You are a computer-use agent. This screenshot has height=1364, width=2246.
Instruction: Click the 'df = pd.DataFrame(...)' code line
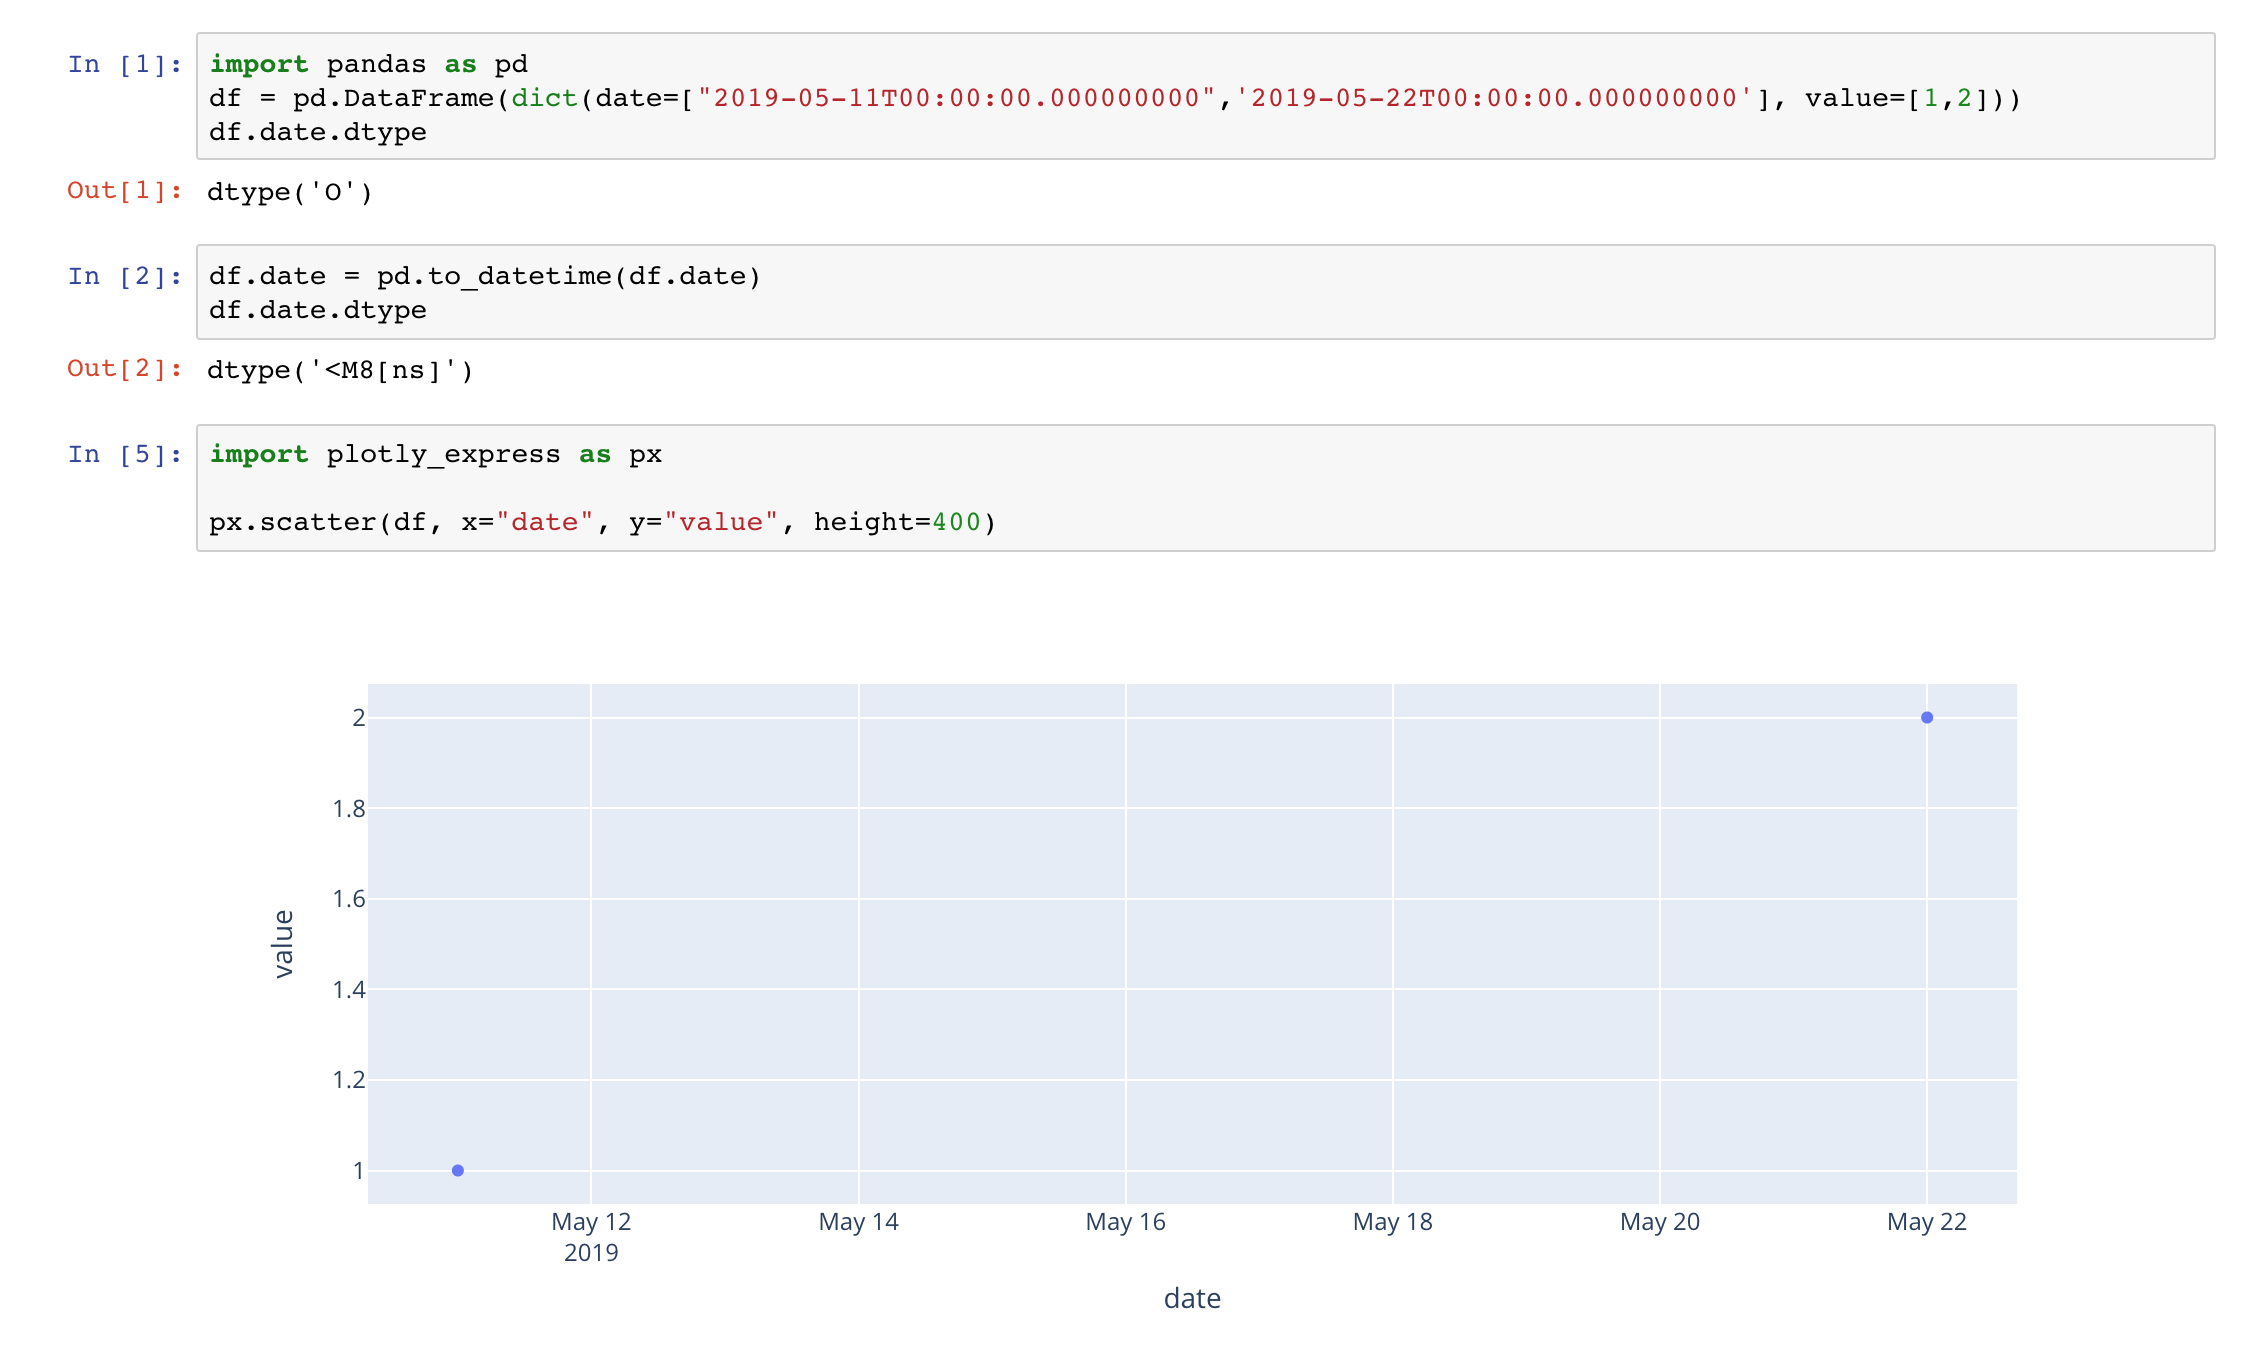point(1114,99)
